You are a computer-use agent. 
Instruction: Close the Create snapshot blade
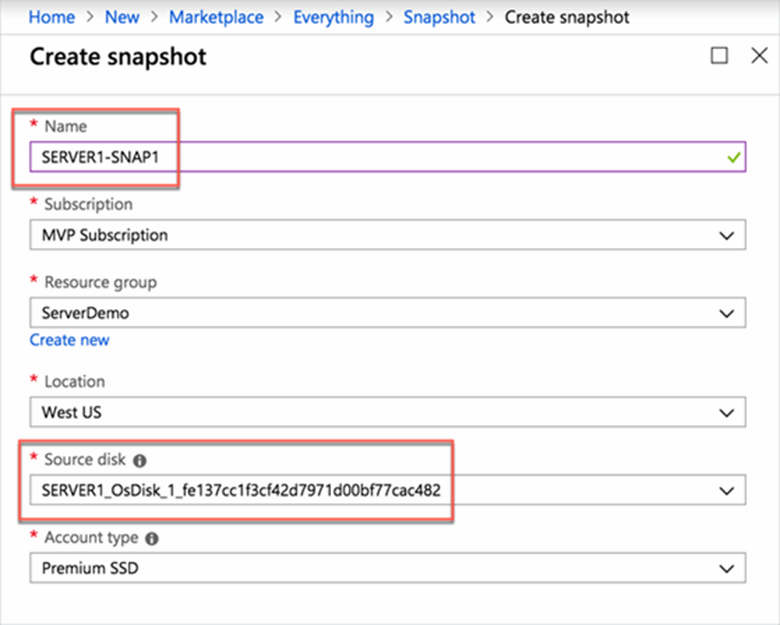coord(759,55)
